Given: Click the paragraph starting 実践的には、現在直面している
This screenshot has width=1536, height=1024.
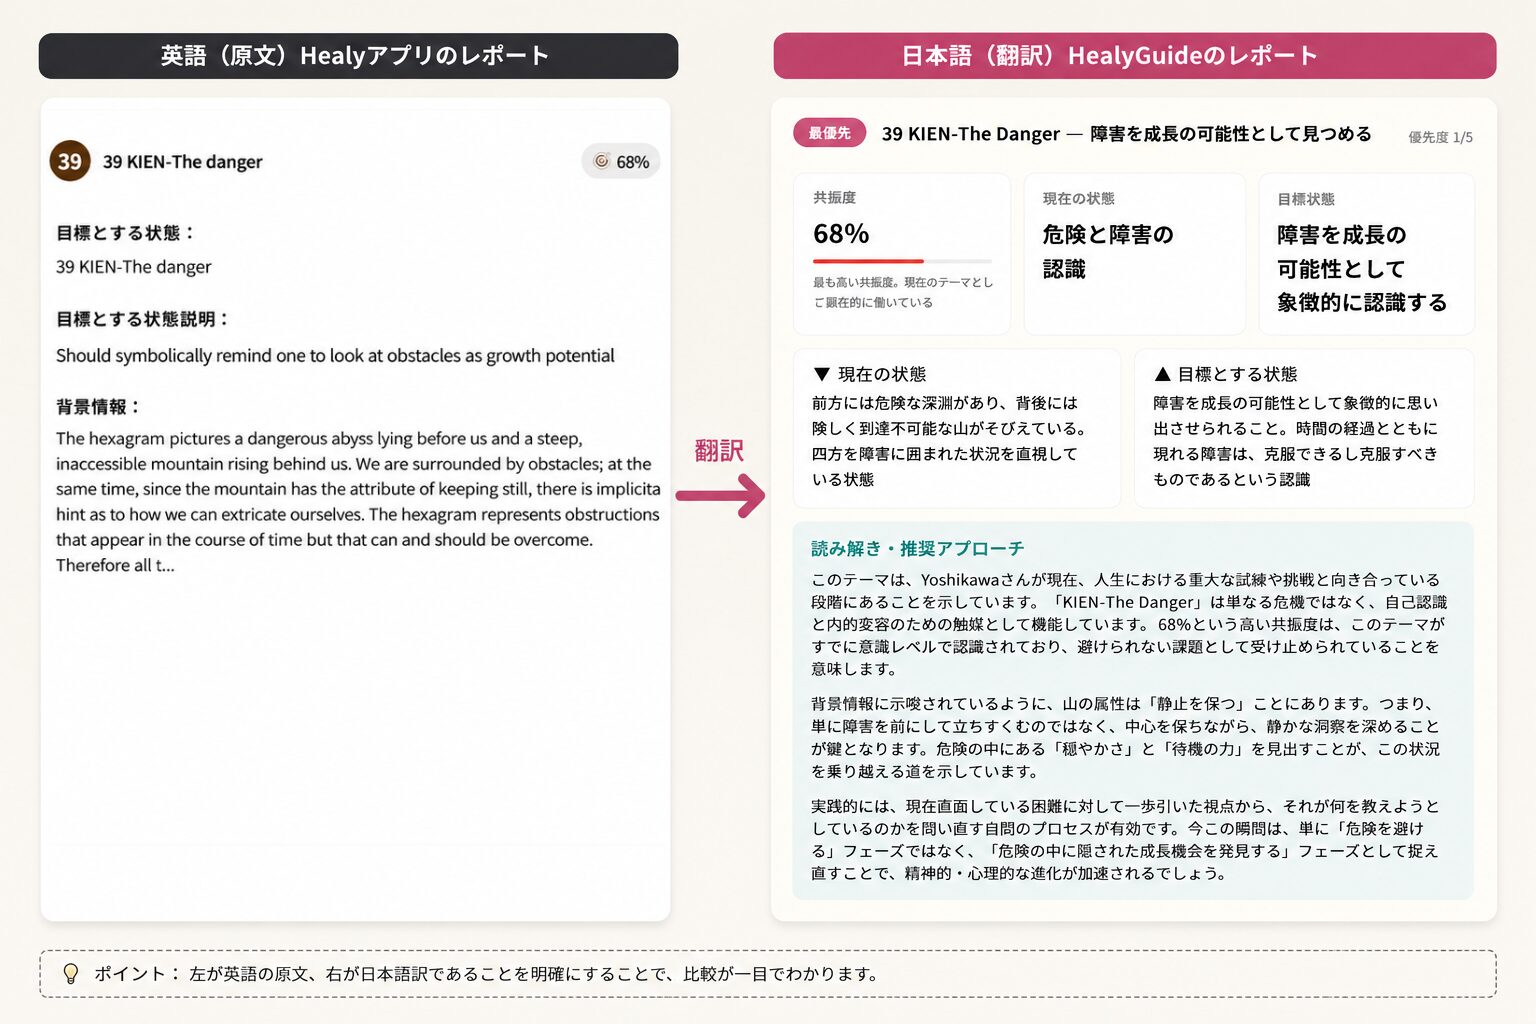Looking at the screenshot, I should tap(1125, 839).
